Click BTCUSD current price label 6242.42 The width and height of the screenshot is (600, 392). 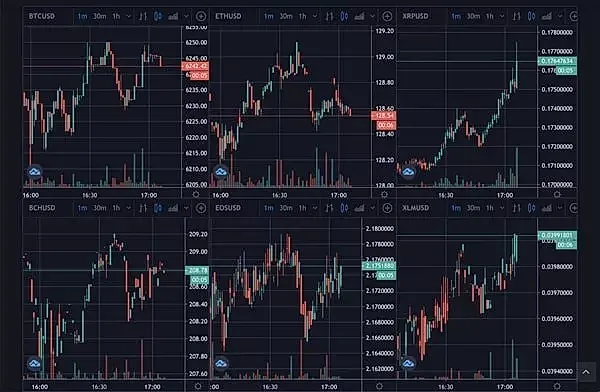point(195,66)
